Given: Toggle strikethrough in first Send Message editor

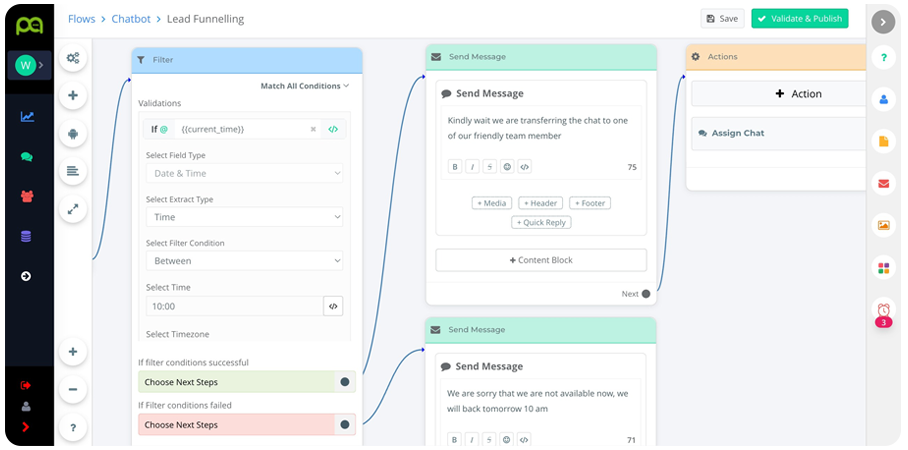Looking at the screenshot, I should point(489,167).
